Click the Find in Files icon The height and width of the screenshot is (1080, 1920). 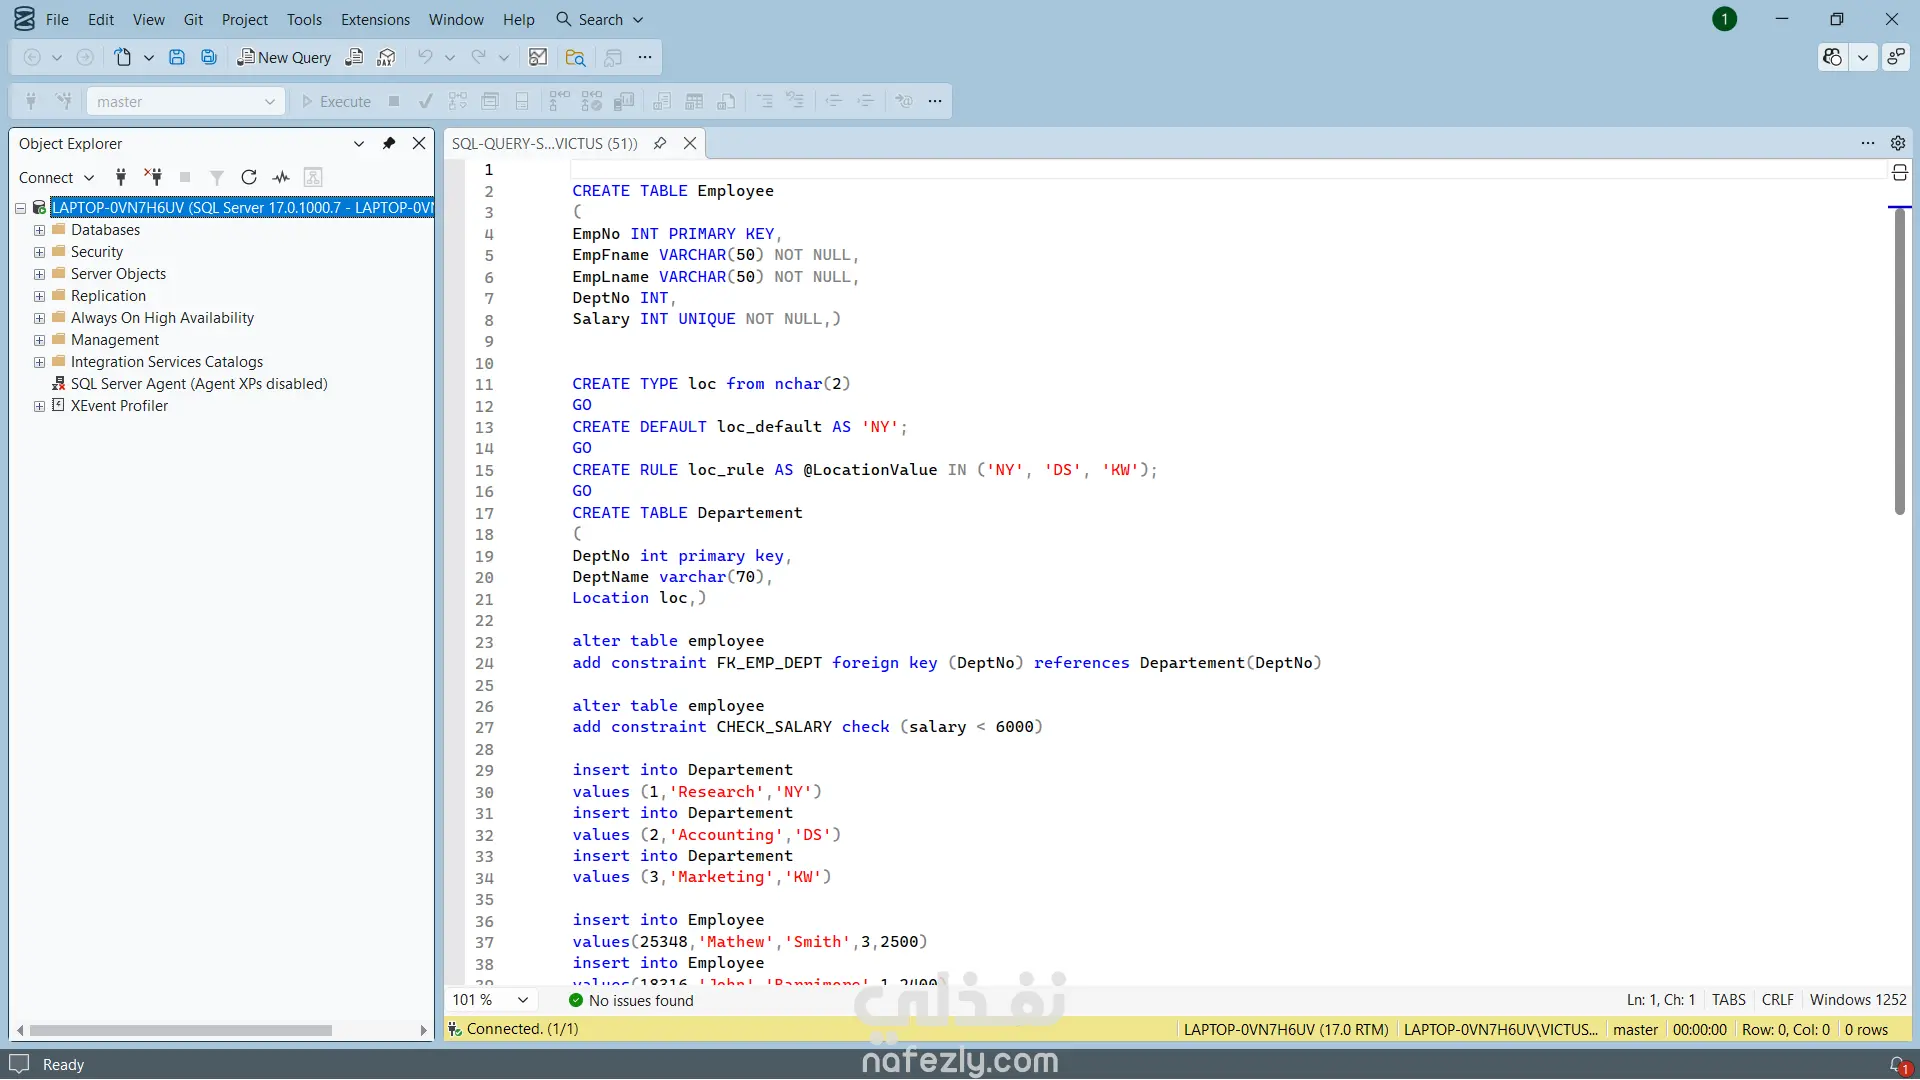(575, 57)
